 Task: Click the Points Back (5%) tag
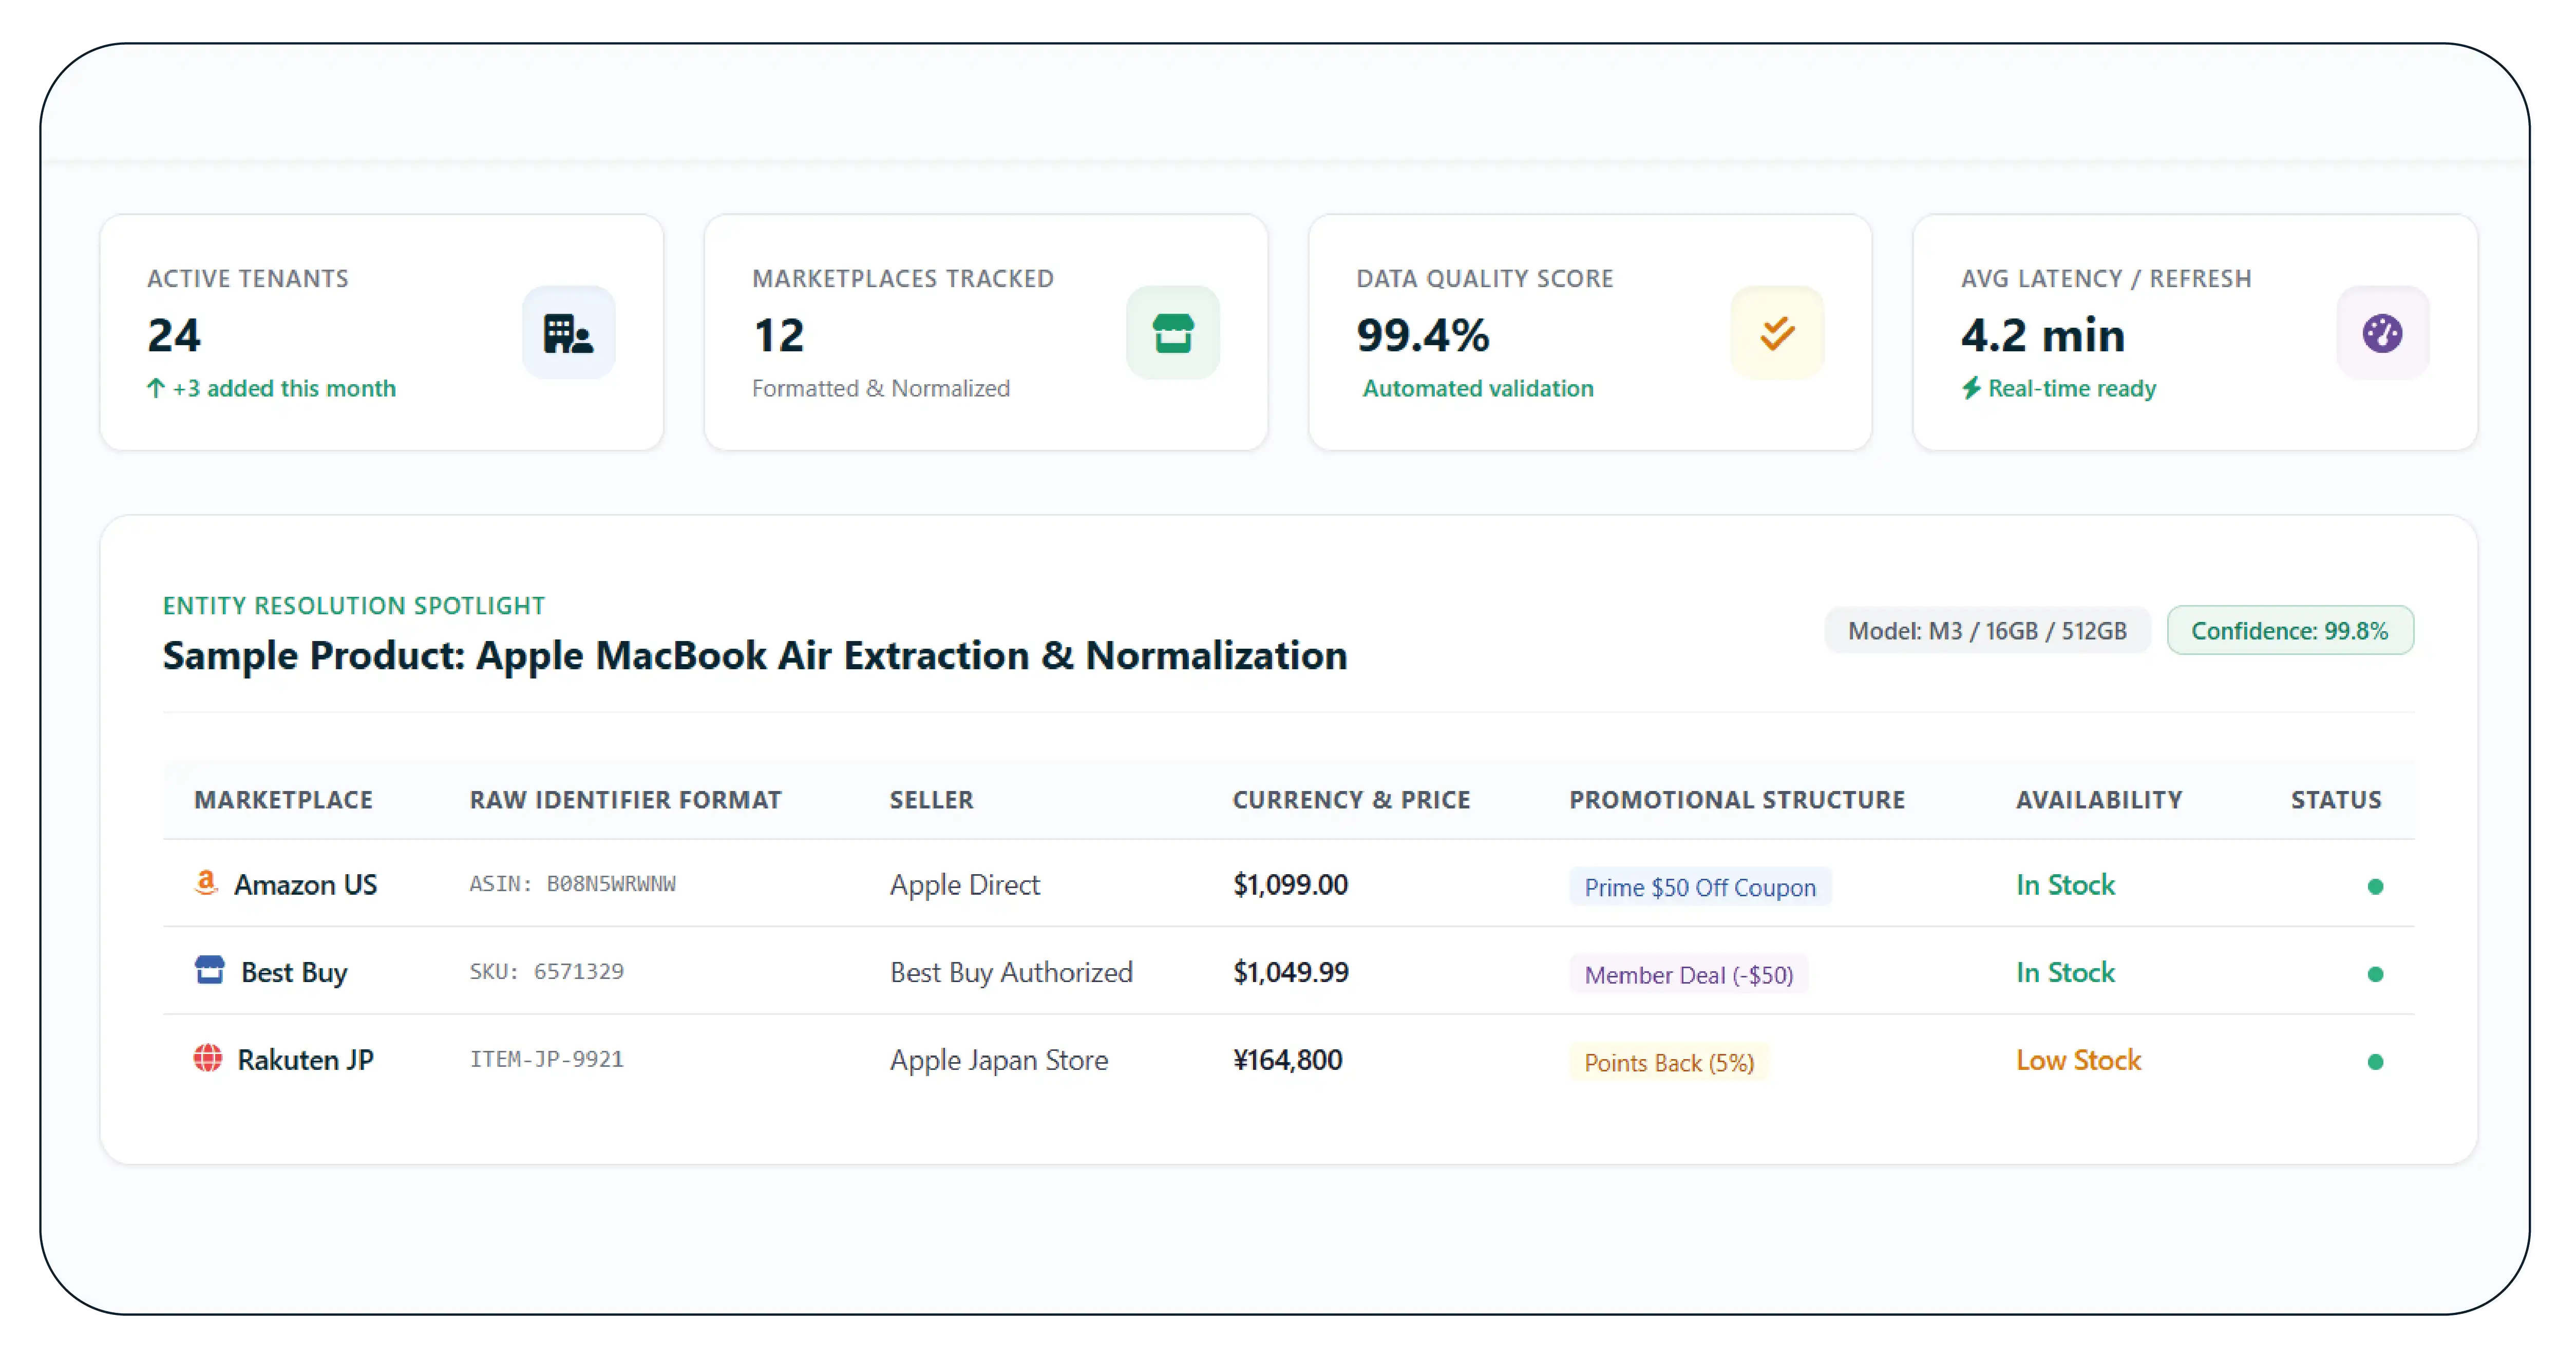pos(1669,1062)
